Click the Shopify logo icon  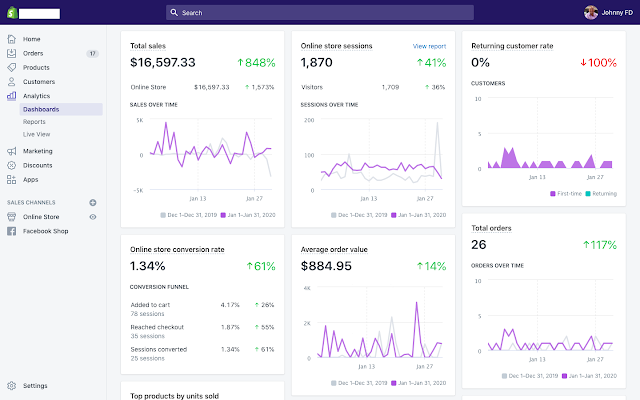(x=12, y=13)
